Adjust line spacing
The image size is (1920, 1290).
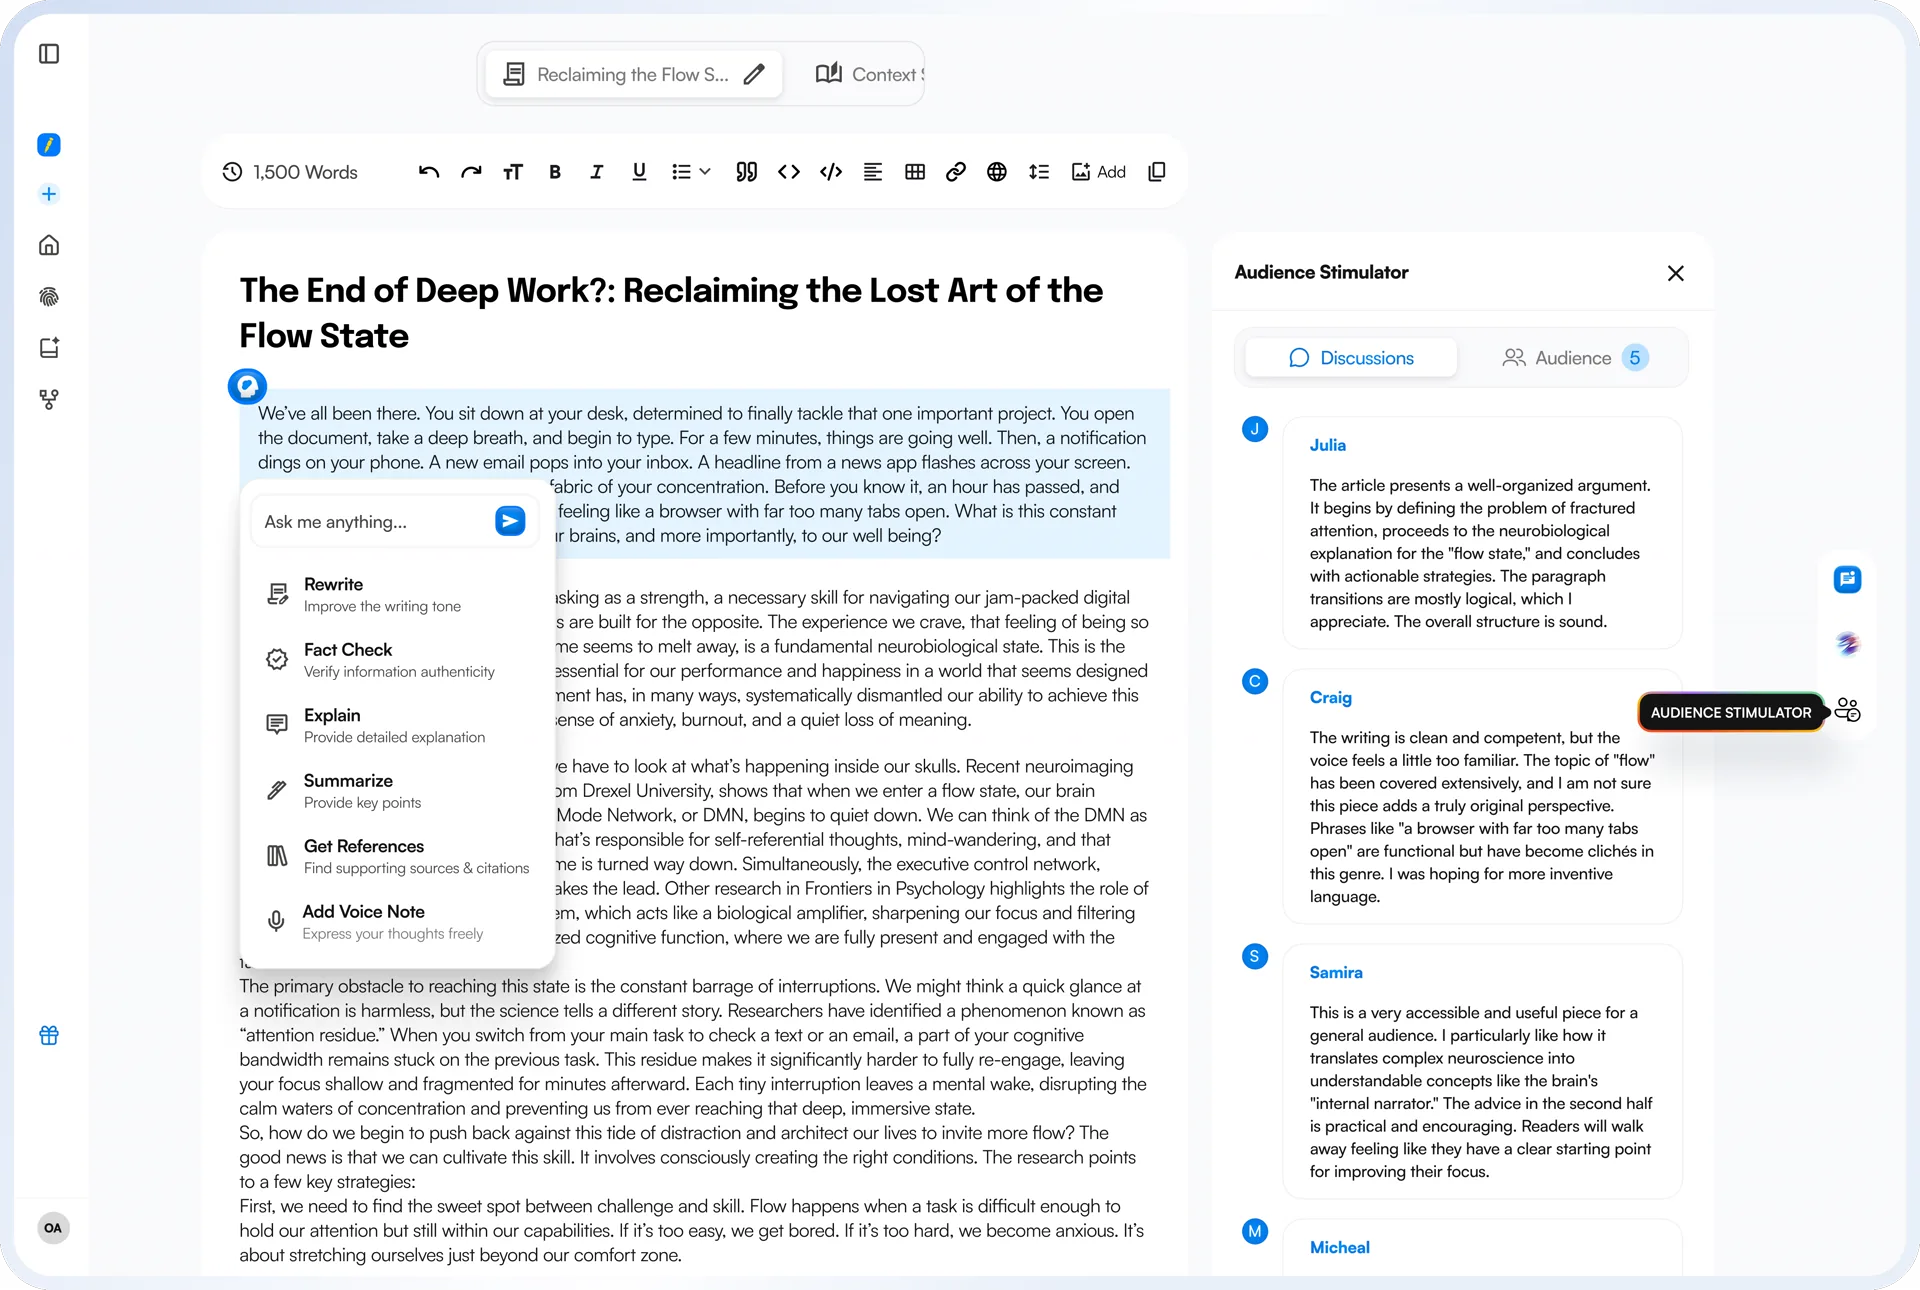(x=1039, y=172)
